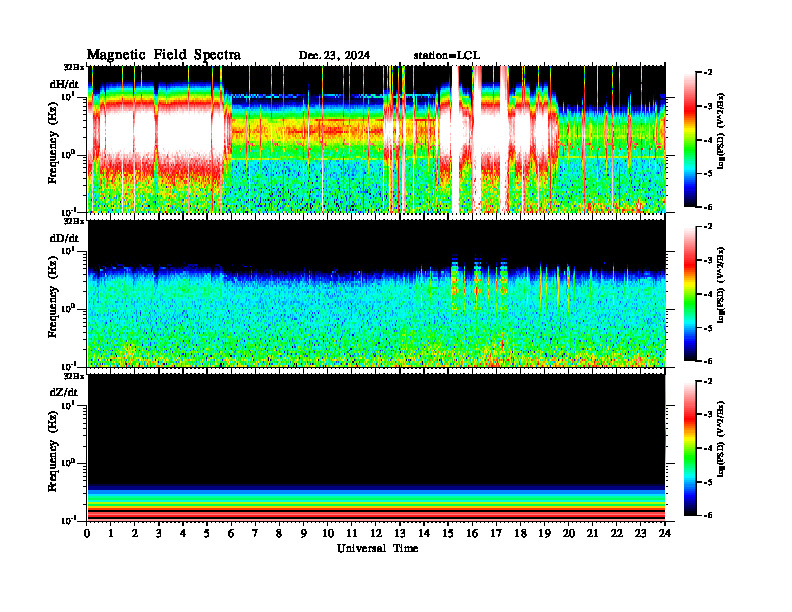
Task: Click hour "2" on the Universal Time axis
Action: click(x=134, y=534)
